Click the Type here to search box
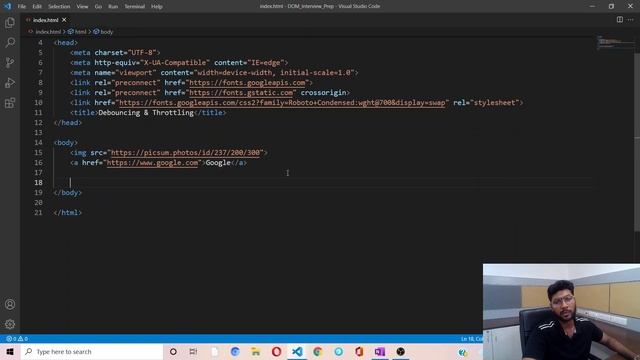 92,351
